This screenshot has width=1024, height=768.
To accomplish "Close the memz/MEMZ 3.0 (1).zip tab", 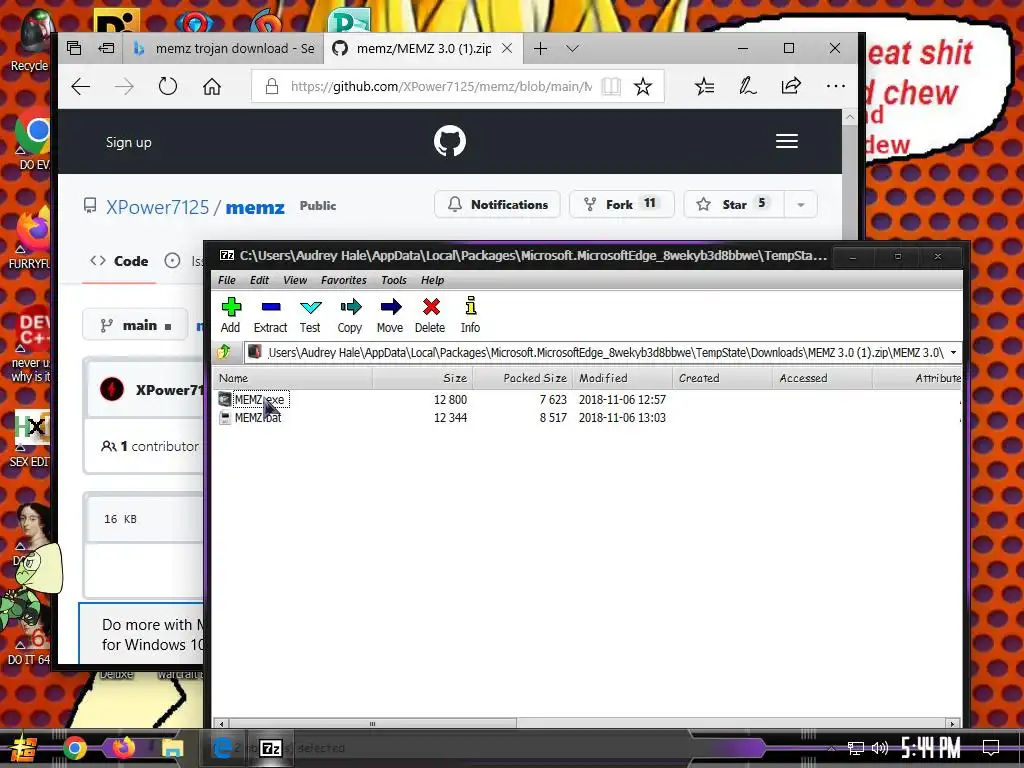I will [507, 48].
